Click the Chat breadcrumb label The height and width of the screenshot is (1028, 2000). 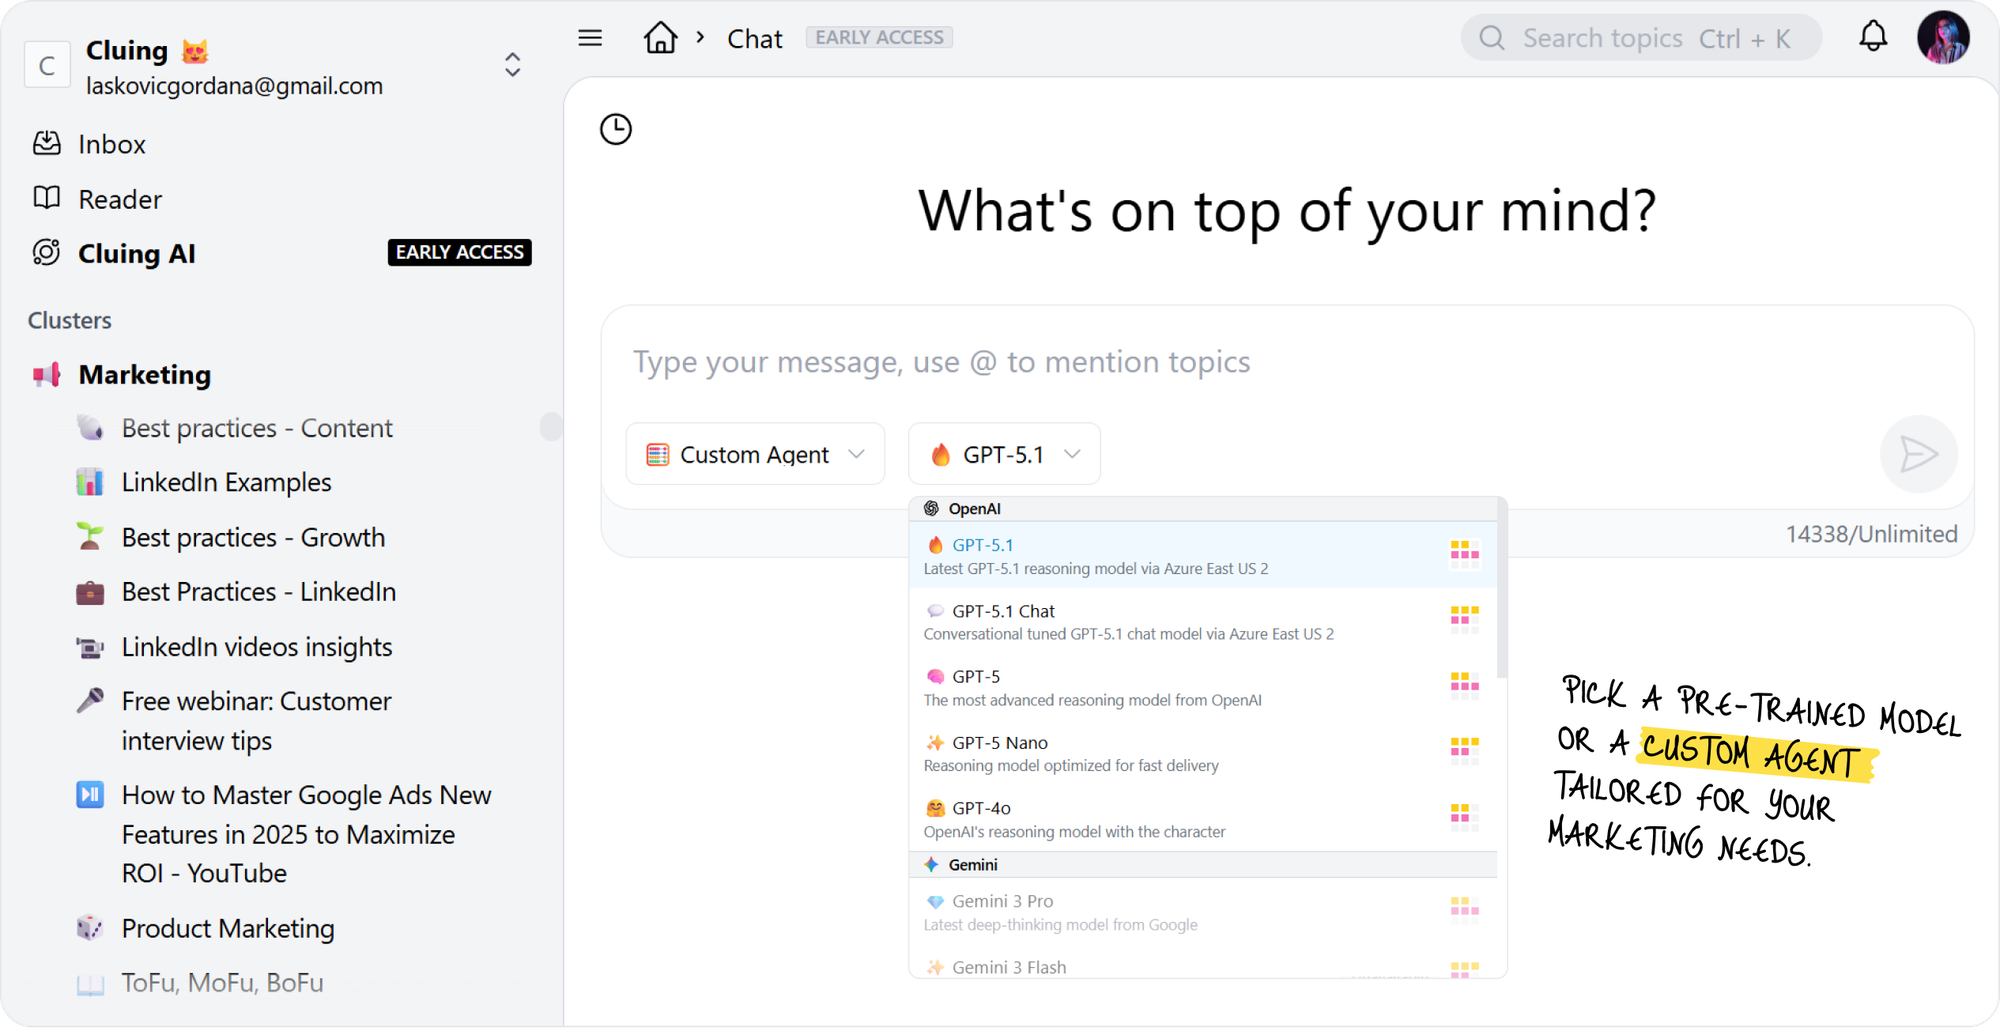coord(755,38)
